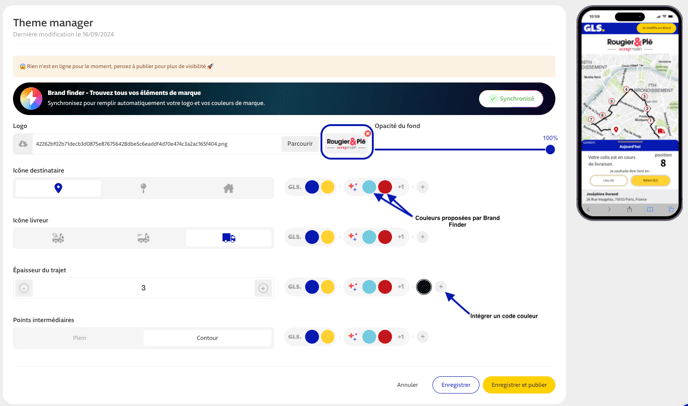
Task: Select Contour for intermediate points
Action: [x=207, y=338]
